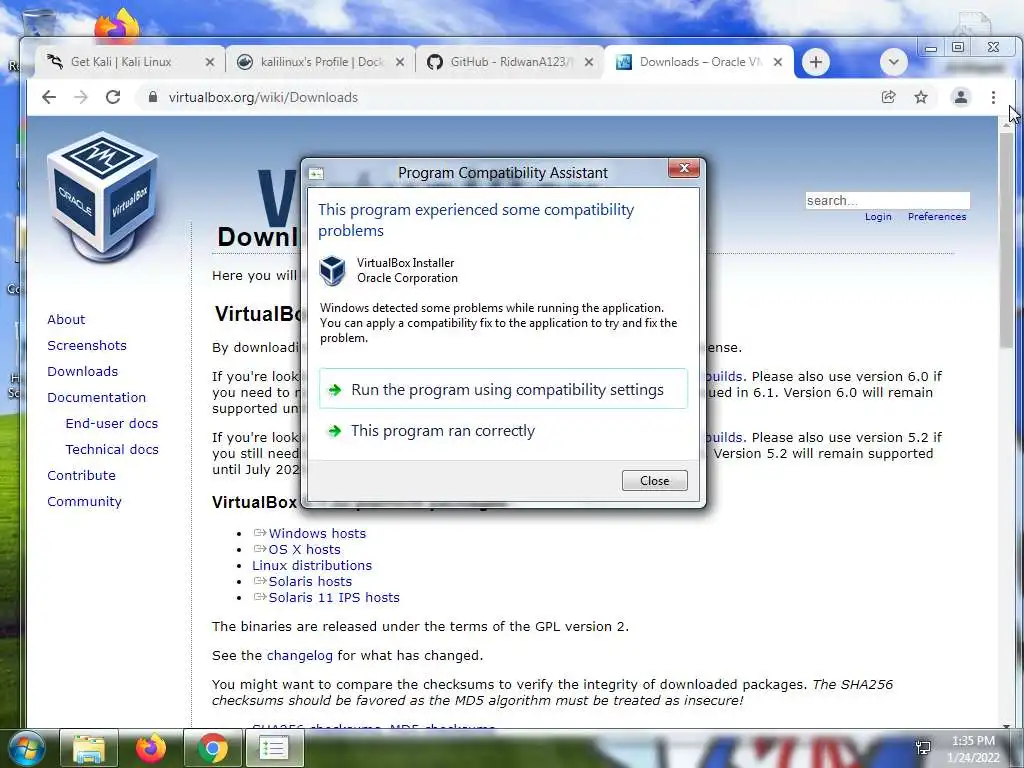Image resolution: width=1024 pixels, height=768 pixels.
Task: Open Chrome's three-dot menu
Action: [x=993, y=97]
